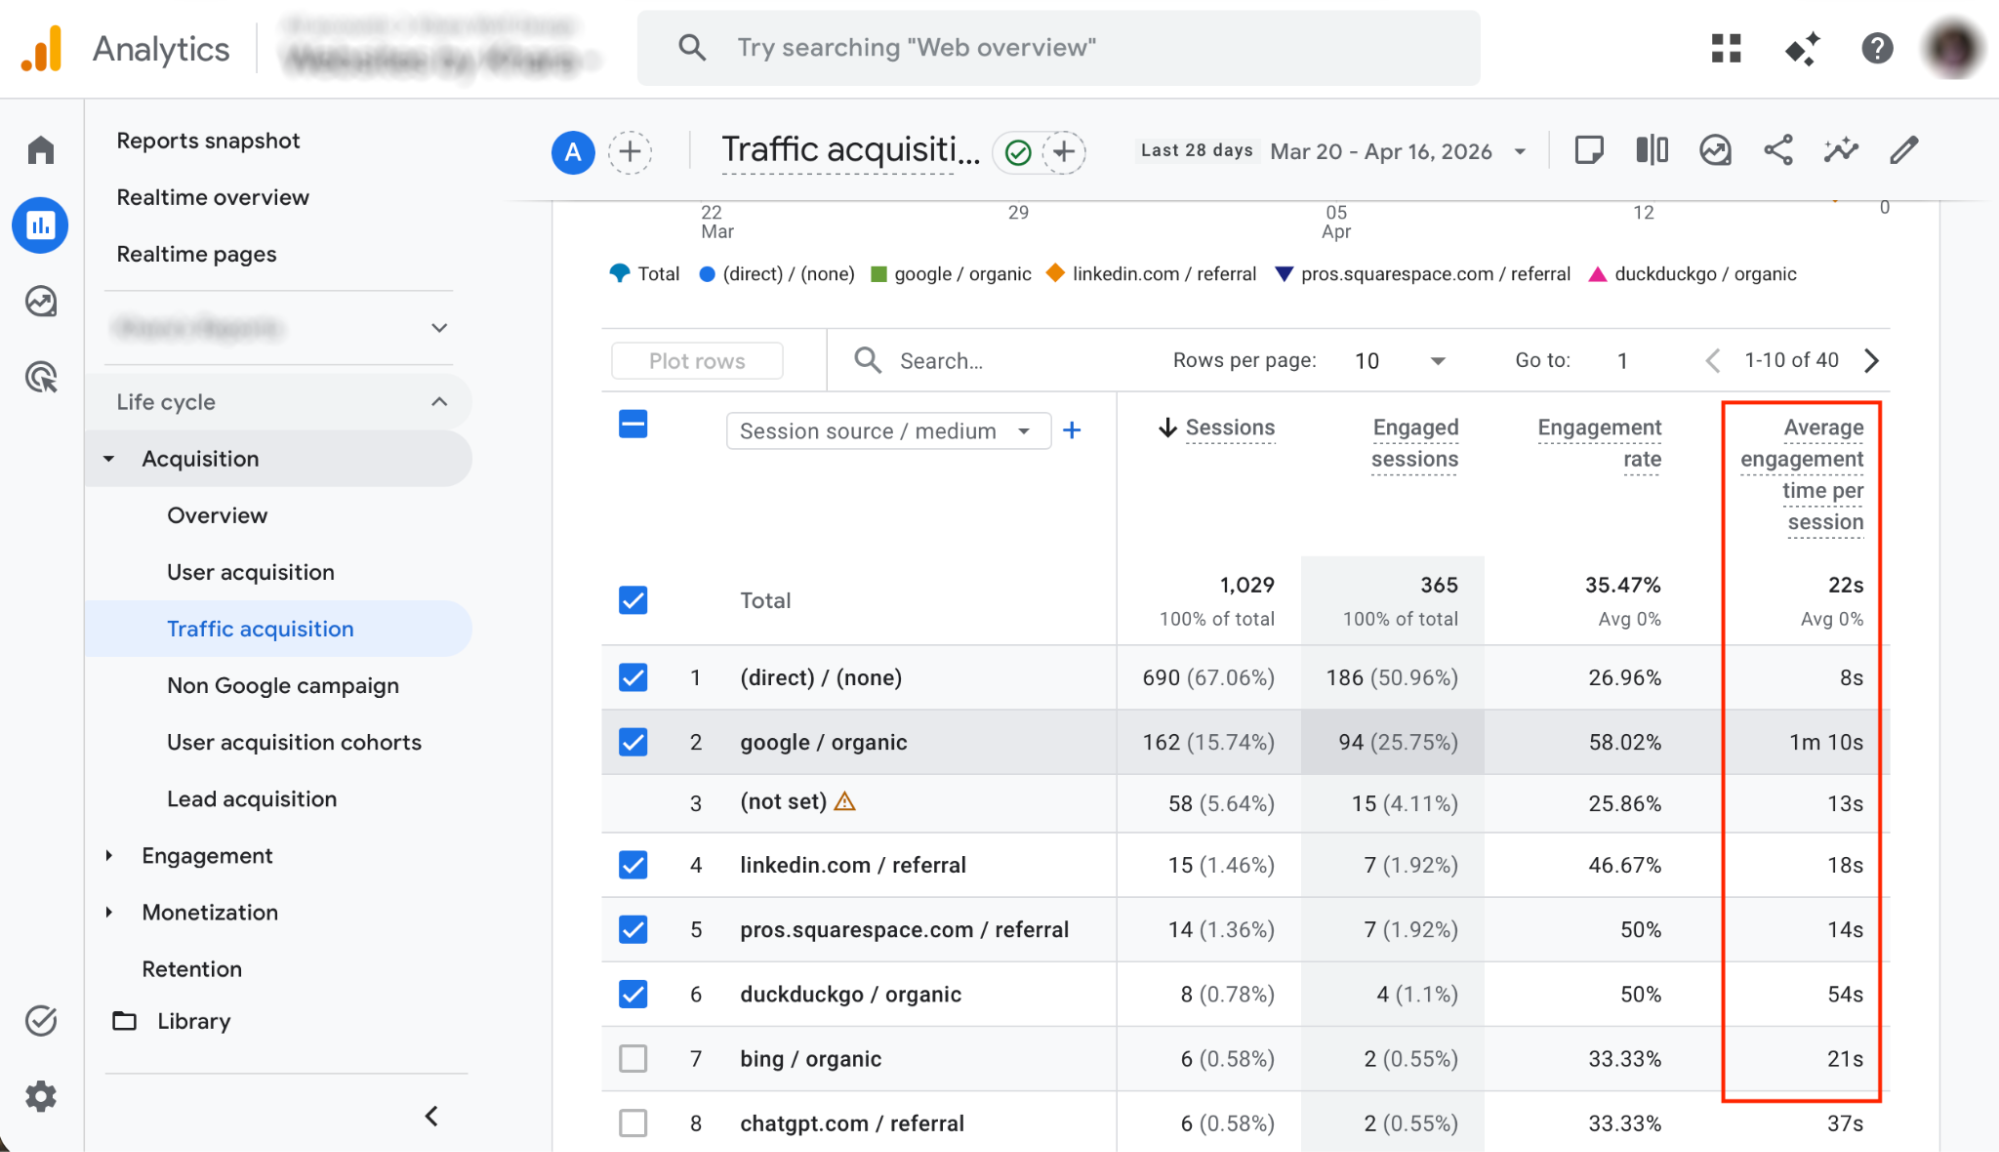Image resolution: width=1999 pixels, height=1152 pixels.
Task: Check the bing / organic row checkbox
Action: [633, 1058]
